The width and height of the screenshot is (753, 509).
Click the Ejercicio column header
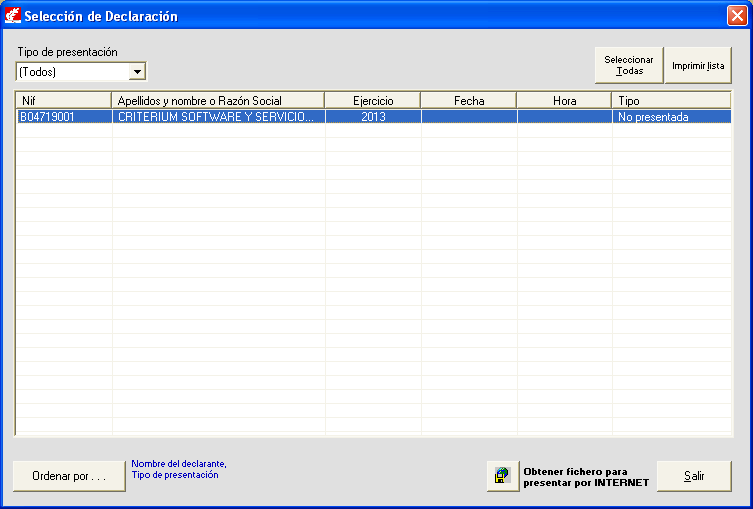point(373,101)
